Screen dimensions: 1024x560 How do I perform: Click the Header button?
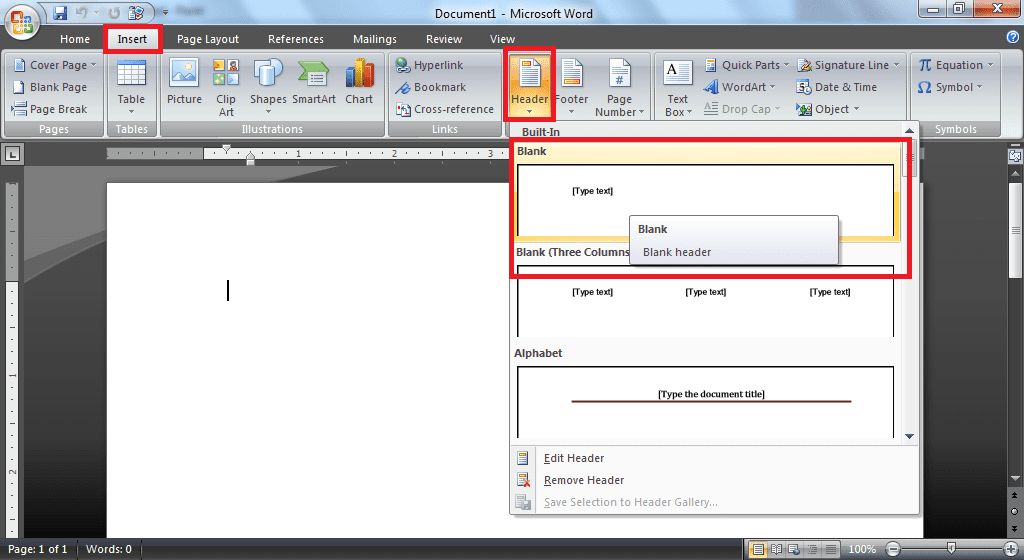coord(529,85)
